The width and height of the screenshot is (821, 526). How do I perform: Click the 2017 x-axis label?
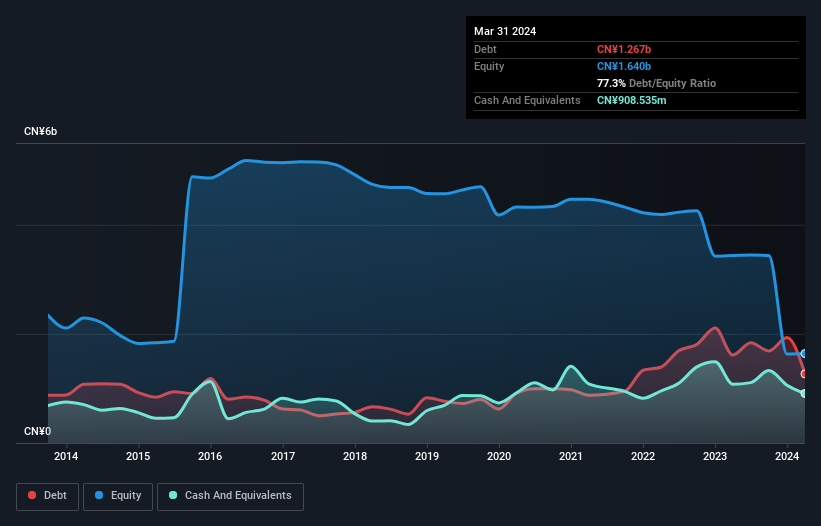(283, 456)
